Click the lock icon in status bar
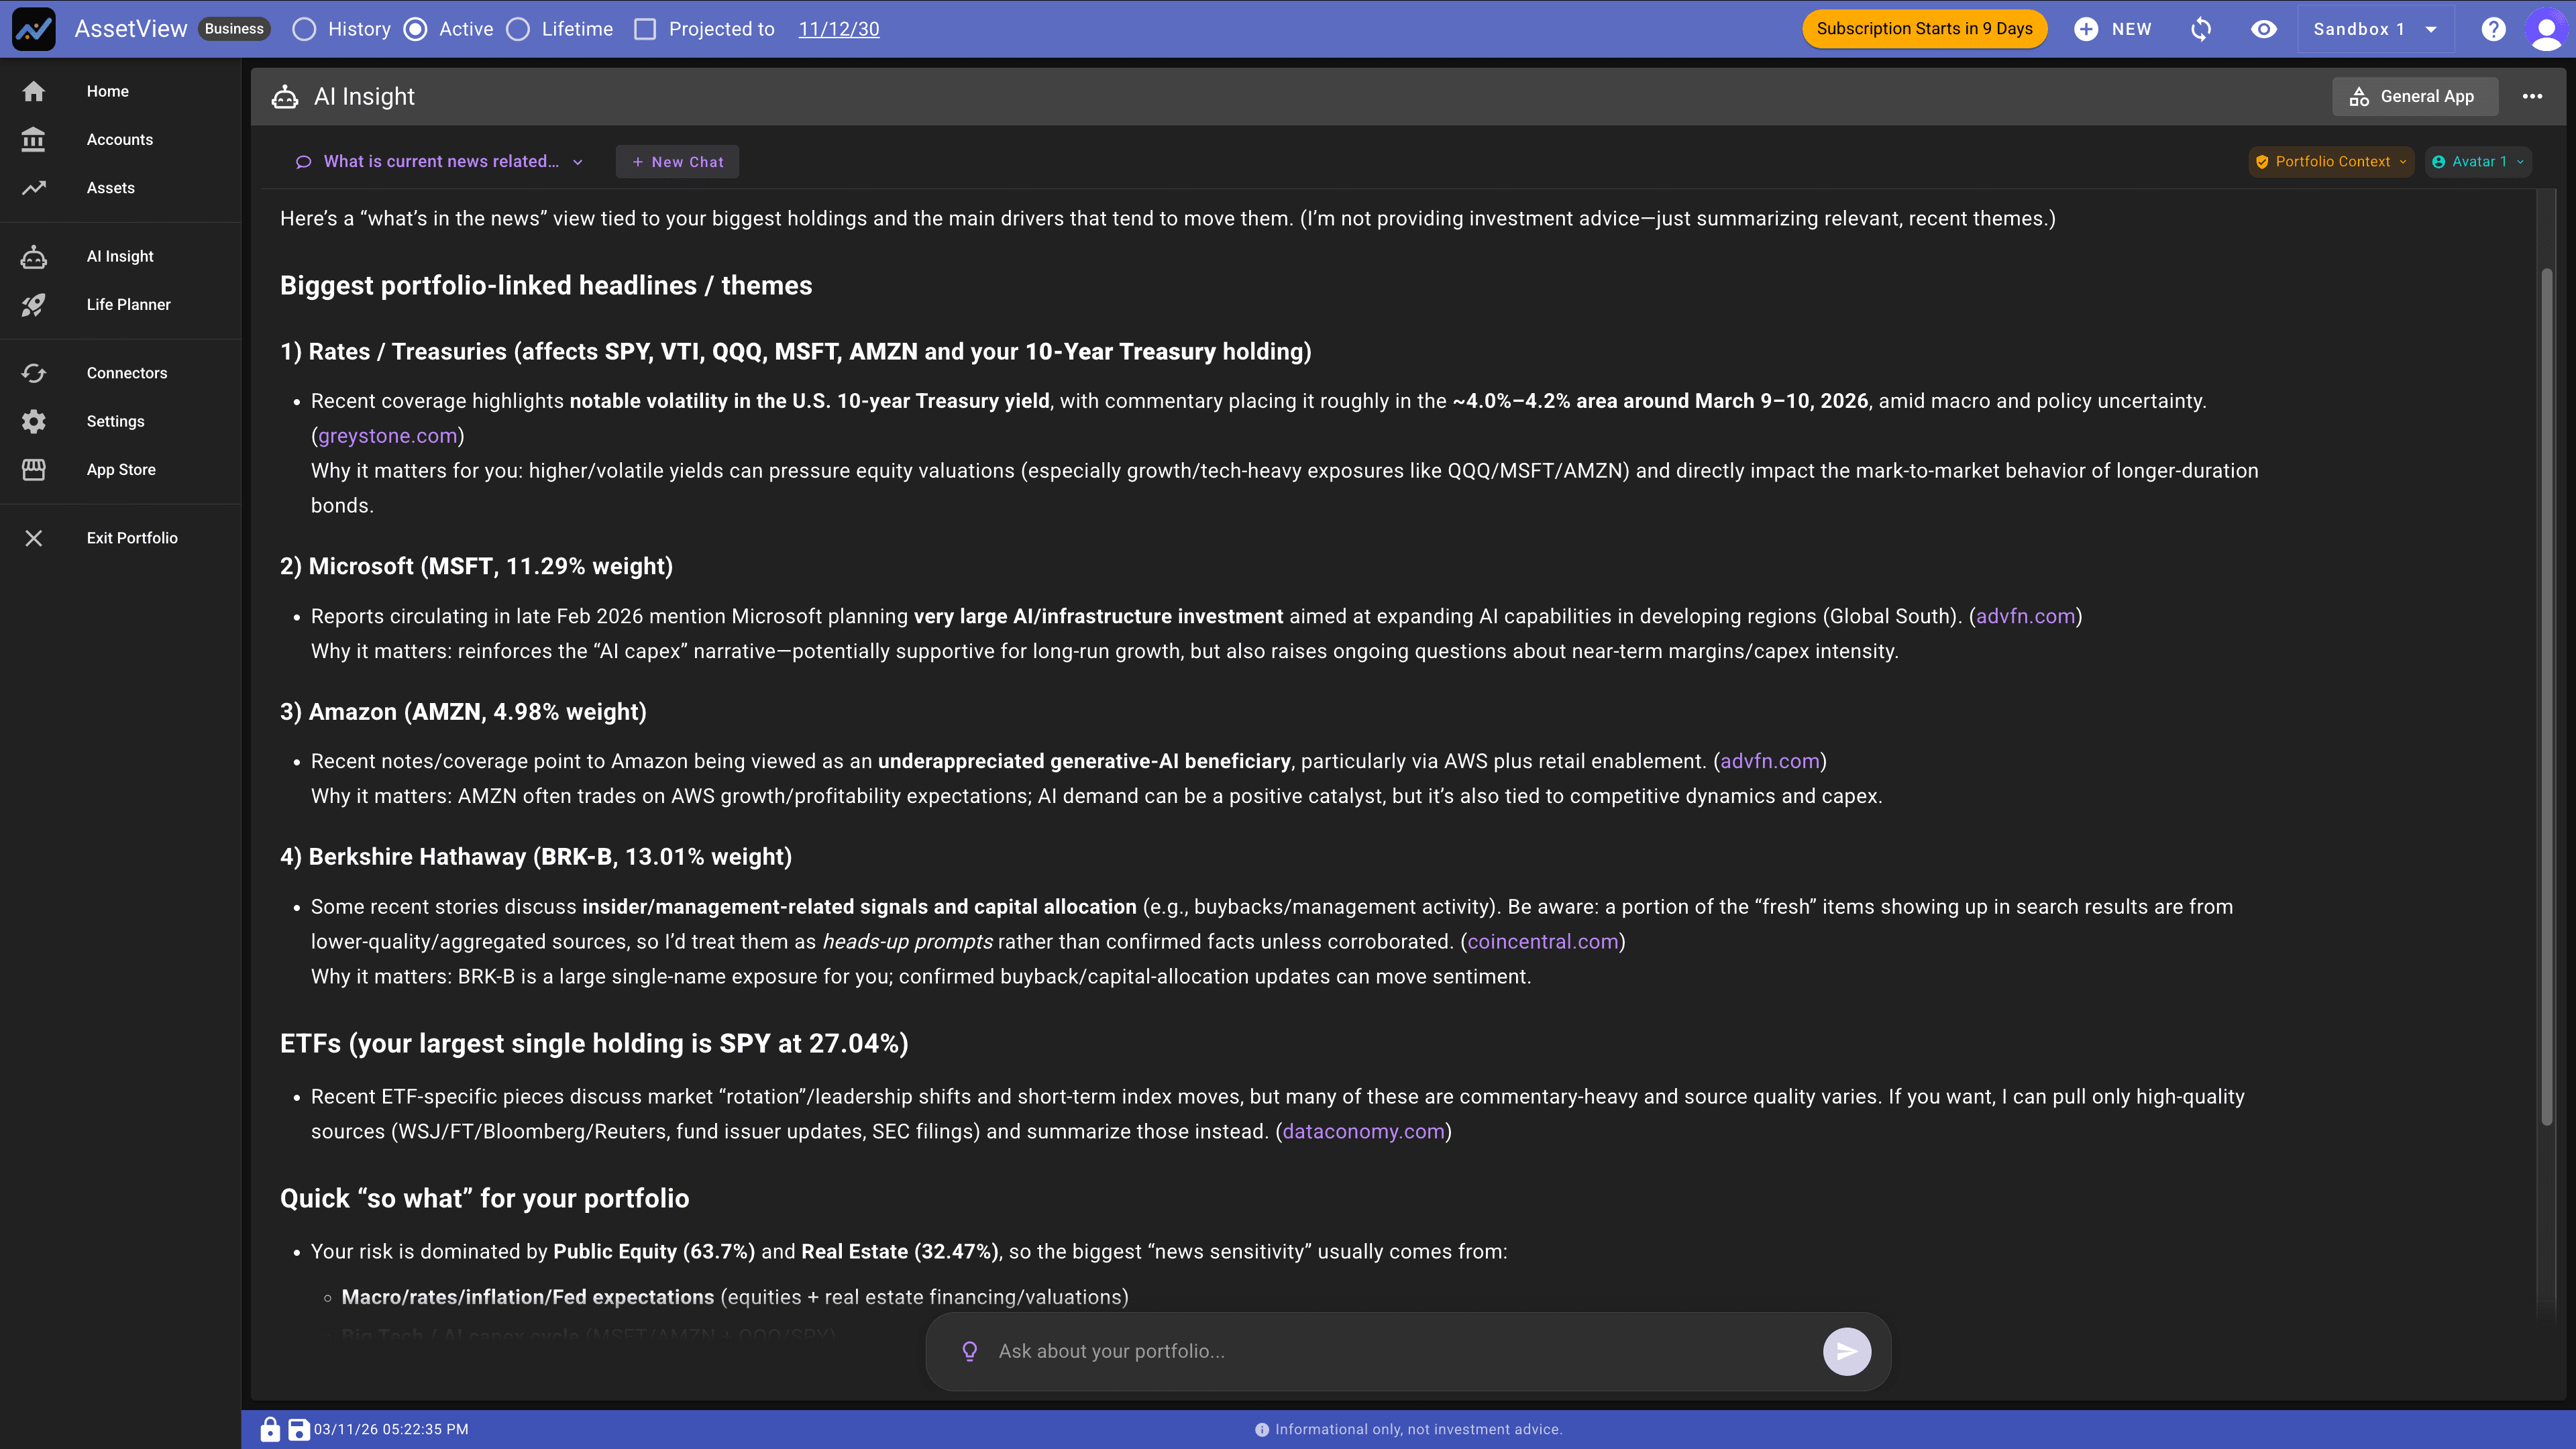 click(x=270, y=1429)
